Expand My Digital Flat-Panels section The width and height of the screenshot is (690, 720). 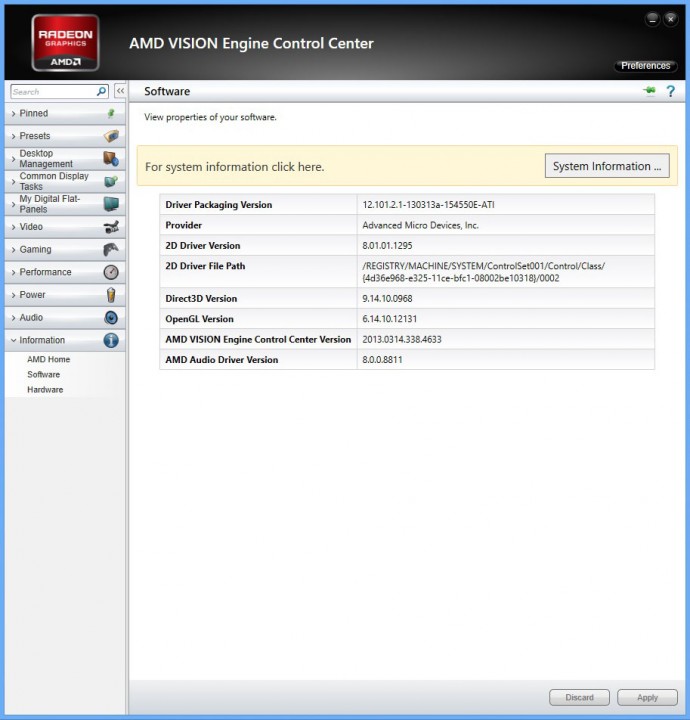click(65, 204)
